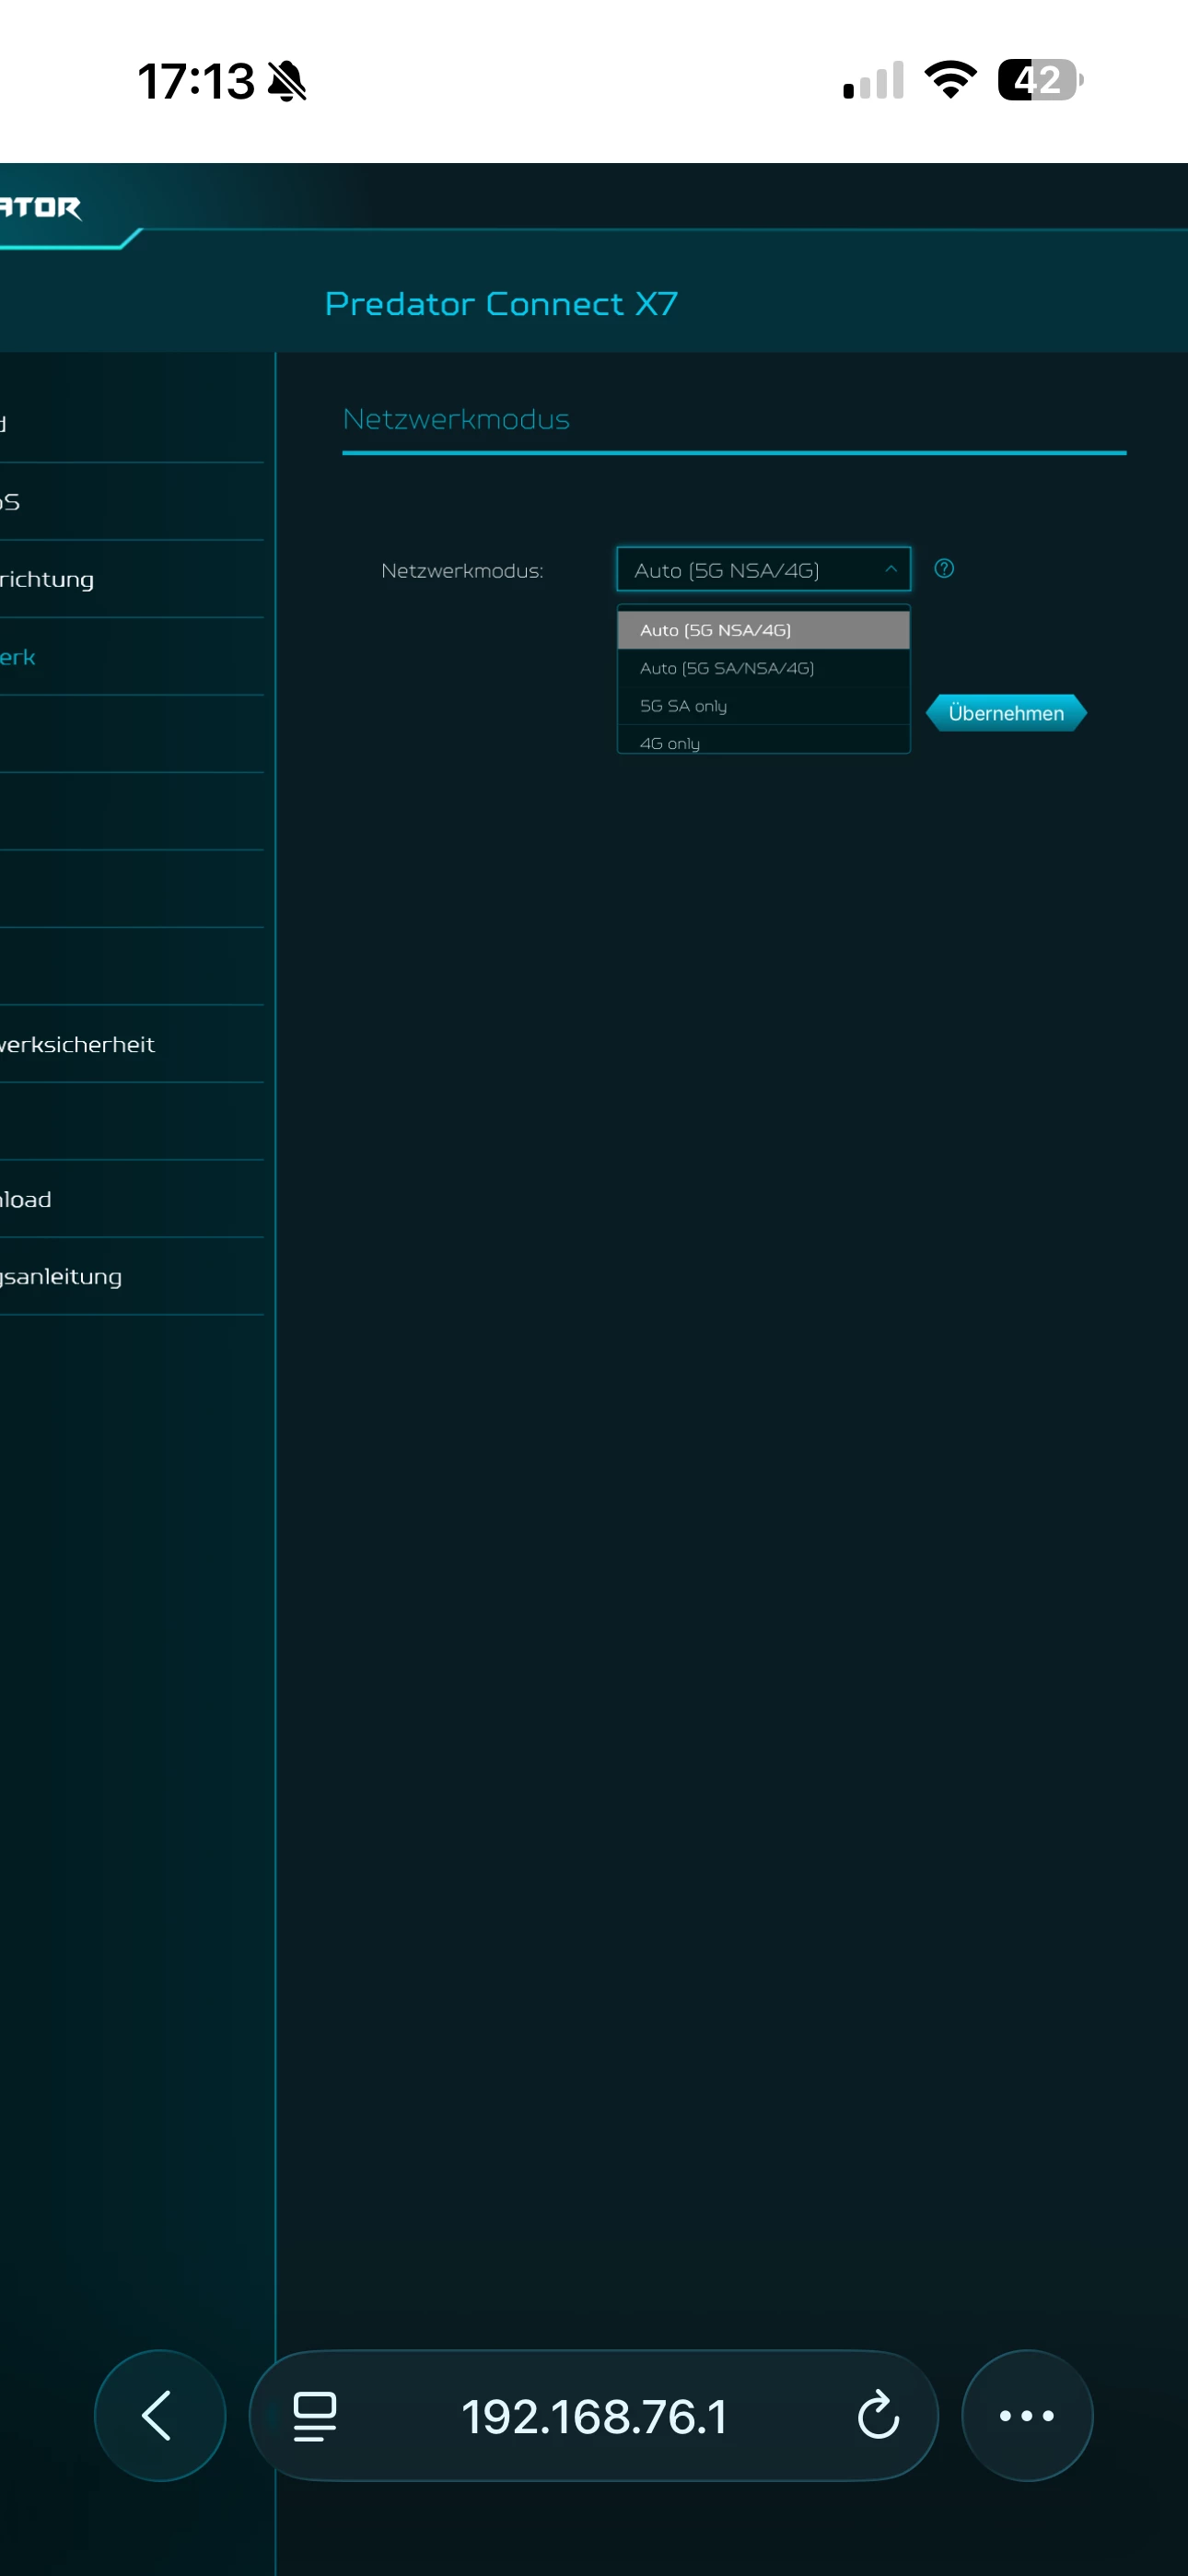Tap the silent-mode bell icon in the status bar
This screenshot has height=2576, width=1188.
[x=287, y=81]
